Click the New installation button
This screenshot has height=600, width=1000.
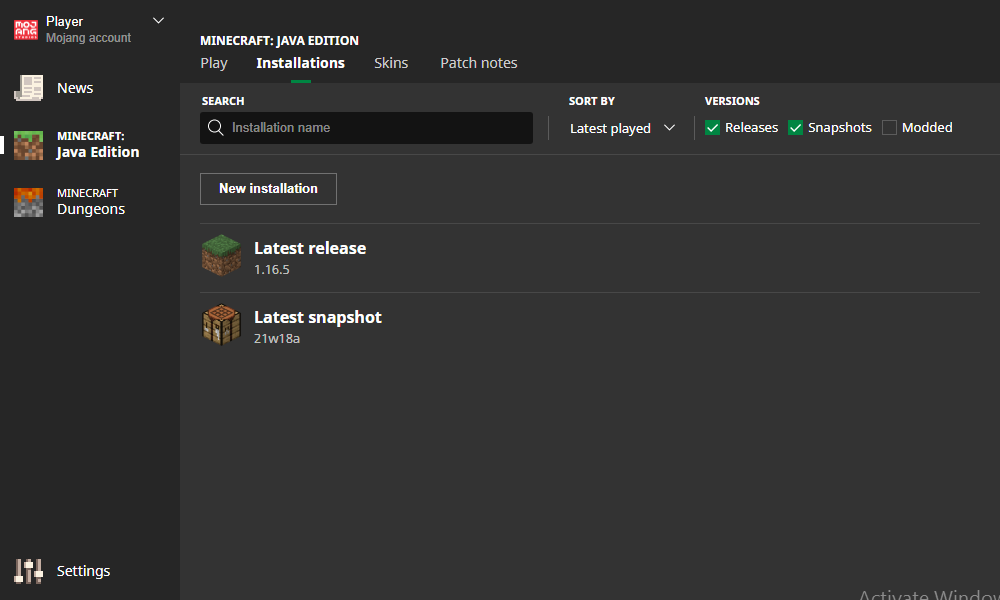click(x=268, y=189)
